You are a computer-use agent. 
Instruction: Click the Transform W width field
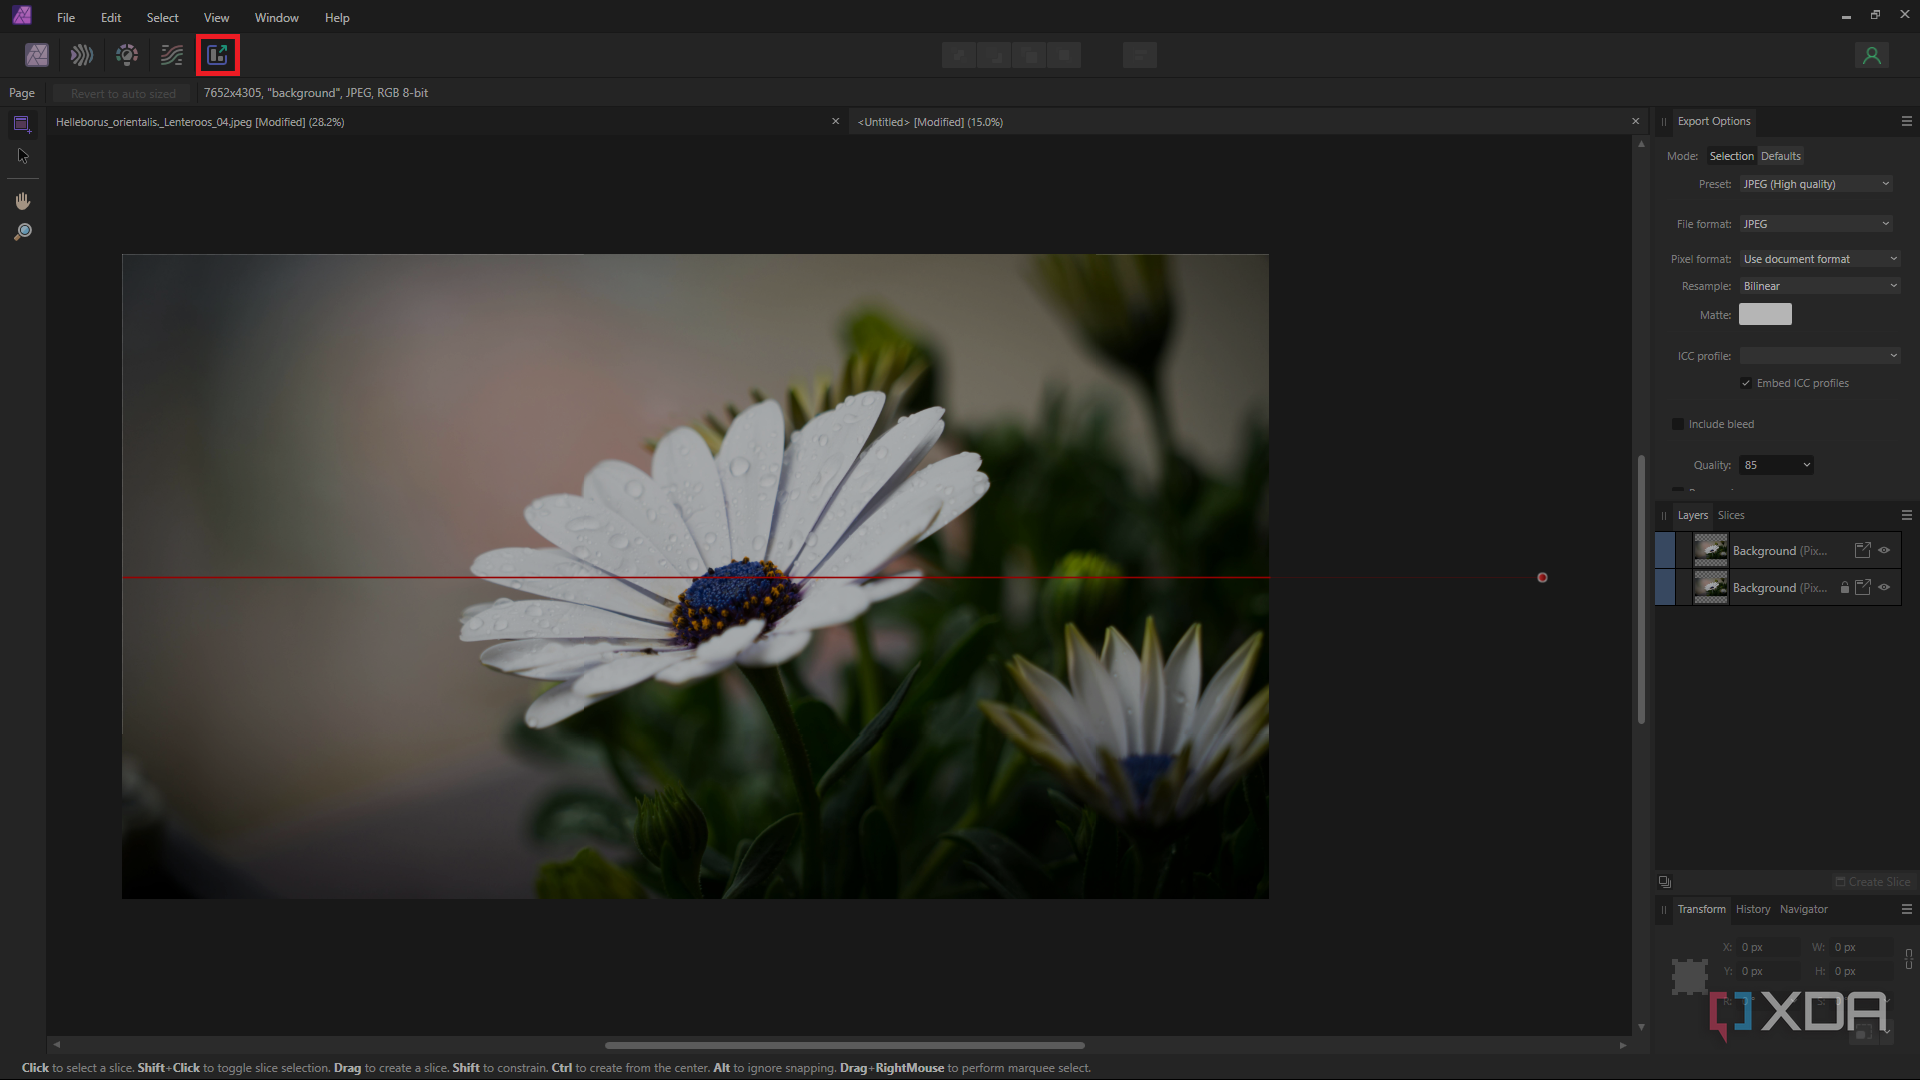pos(1860,947)
